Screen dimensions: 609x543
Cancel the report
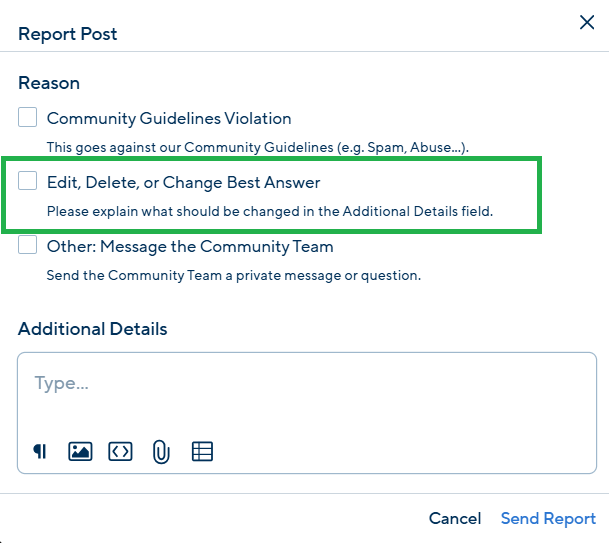pyautogui.click(x=455, y=519)
